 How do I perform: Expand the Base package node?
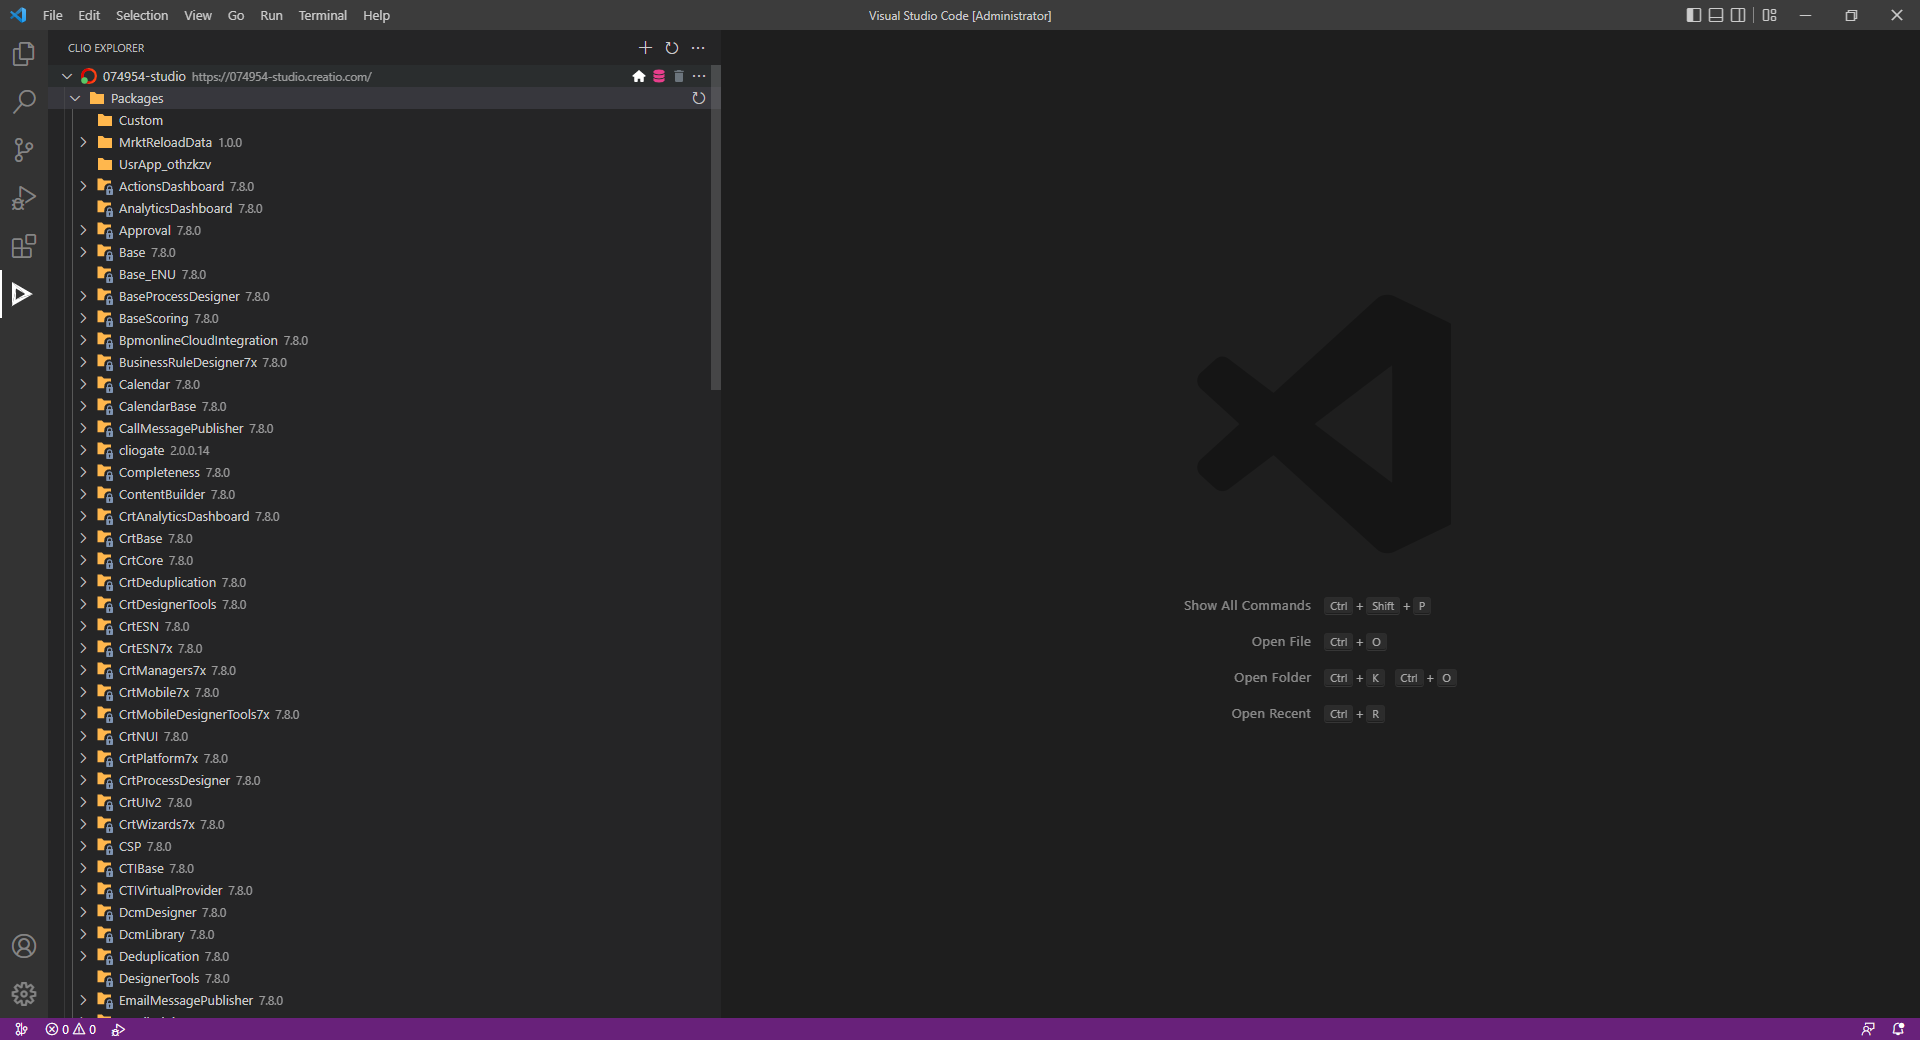coord(83,252)
